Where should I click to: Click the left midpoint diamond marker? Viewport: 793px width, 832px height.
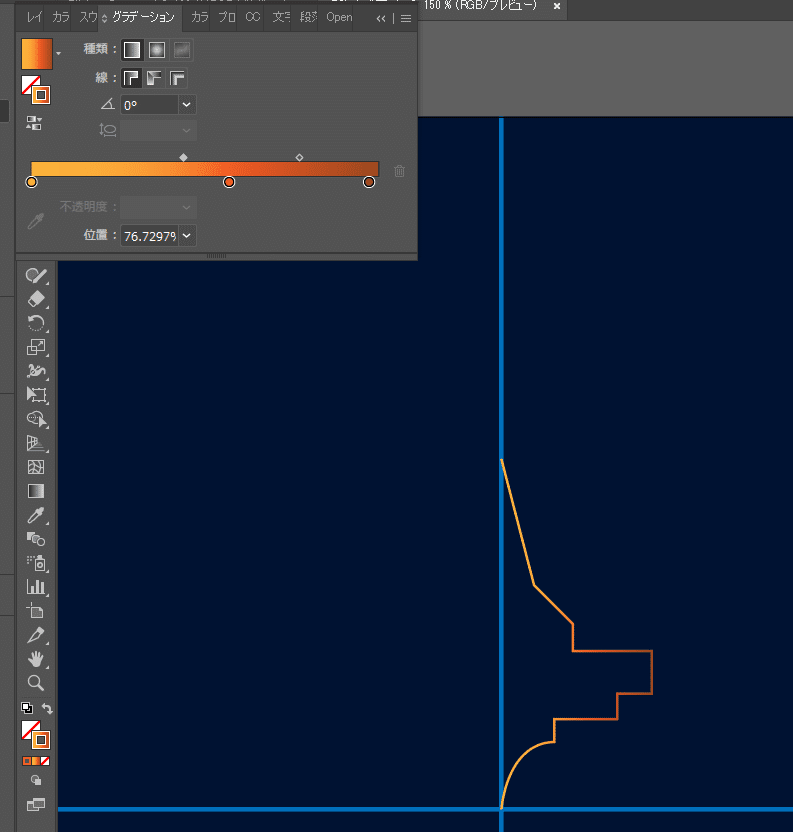(183, 158)
